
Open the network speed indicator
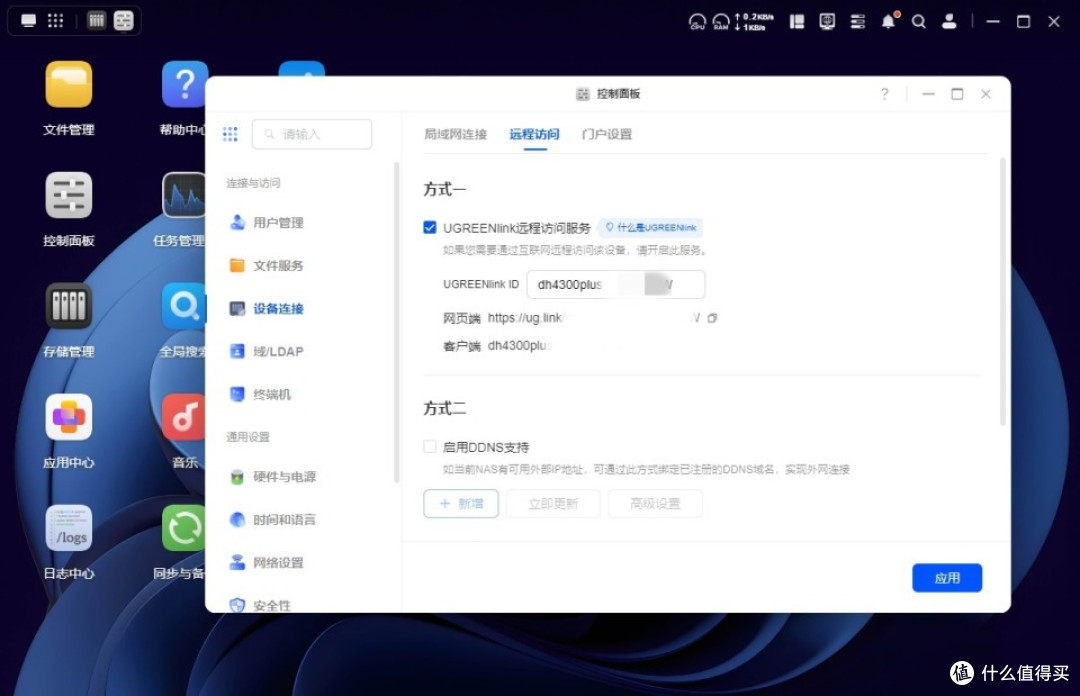pyautogui.click(x=754, y=22)
